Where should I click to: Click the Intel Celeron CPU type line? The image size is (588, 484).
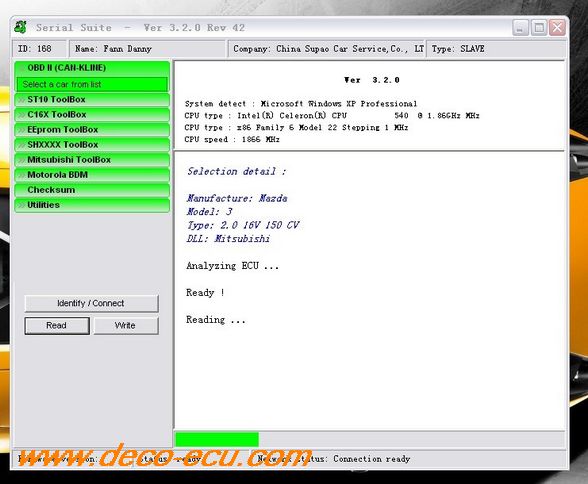coord(332,115)
